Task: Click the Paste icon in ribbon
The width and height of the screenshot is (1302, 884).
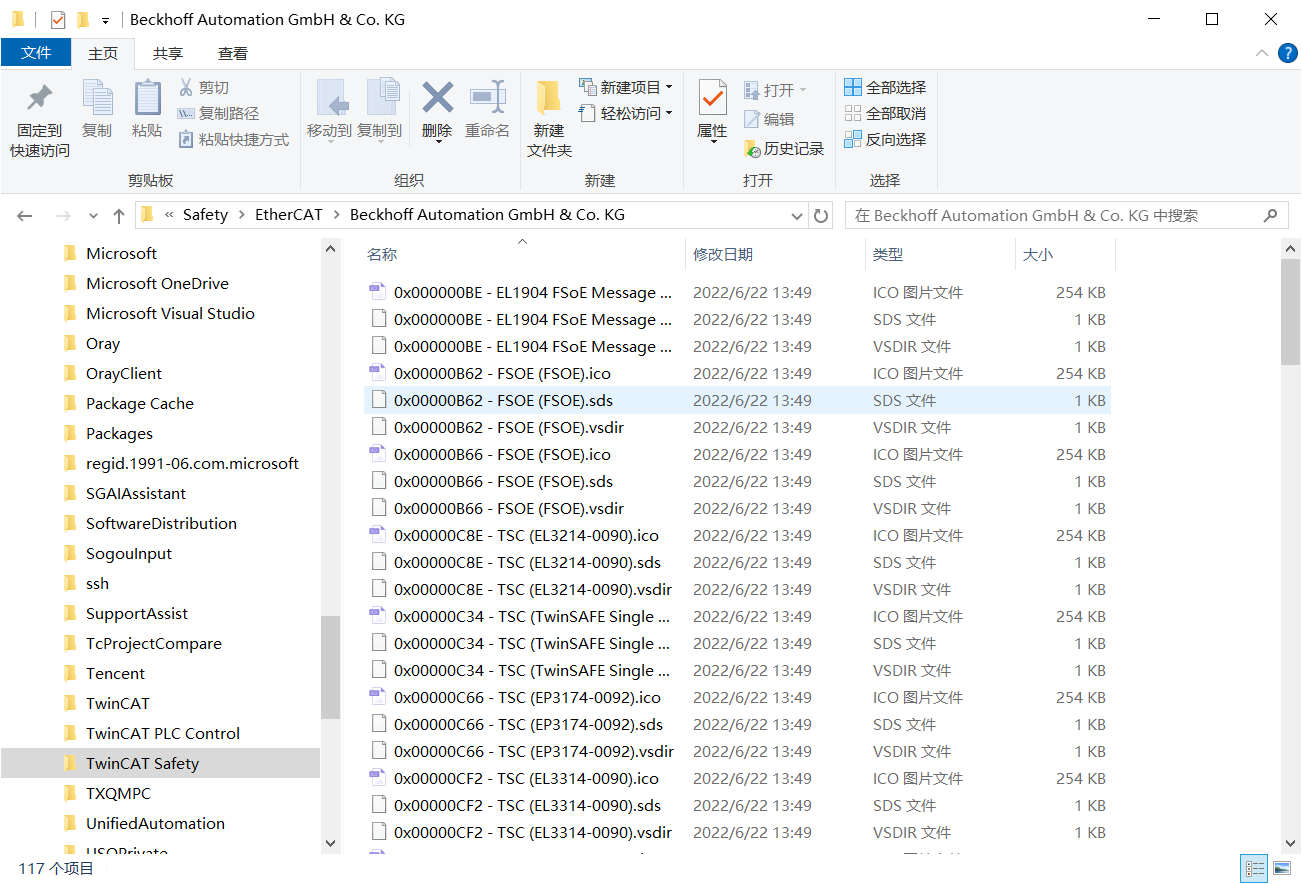Action: [147, 99]
